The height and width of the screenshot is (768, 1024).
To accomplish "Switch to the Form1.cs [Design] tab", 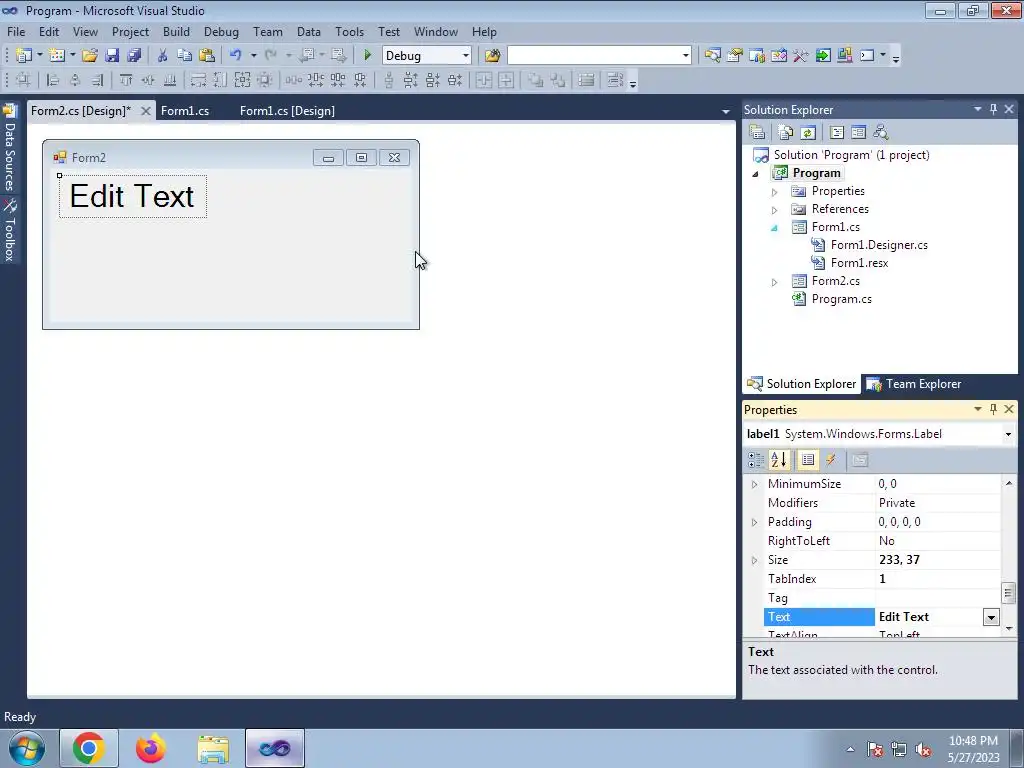I will click(x=287, y=111).
